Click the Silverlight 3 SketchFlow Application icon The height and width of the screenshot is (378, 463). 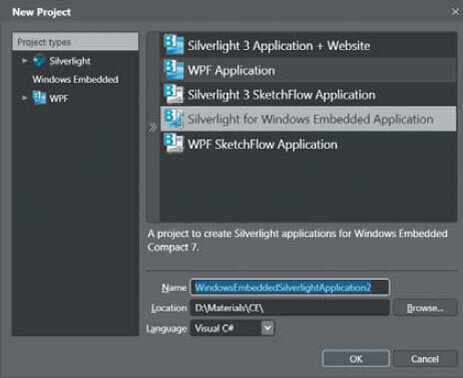pos(174,94)
